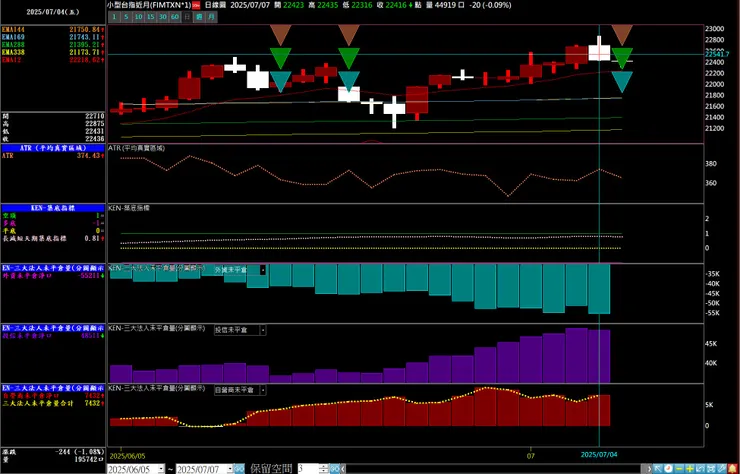This screenshot has width=740, height=474.
Task: Click the second green triangle marker on chart
Action: point(349,58)
